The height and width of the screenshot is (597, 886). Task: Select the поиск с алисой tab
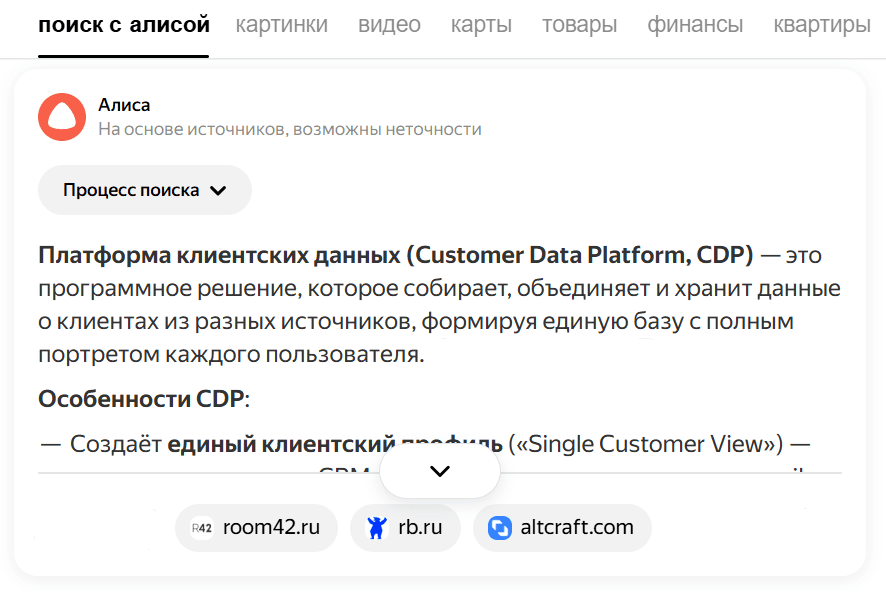(x=123, y=25)
